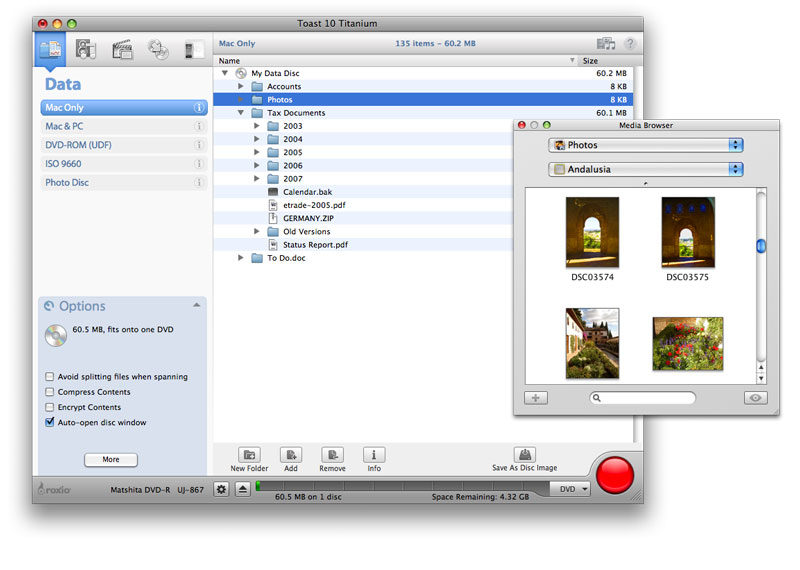Screen dimensions: 800x570
Task: Open recorder settings gear icon
Action: coord(222,489)
